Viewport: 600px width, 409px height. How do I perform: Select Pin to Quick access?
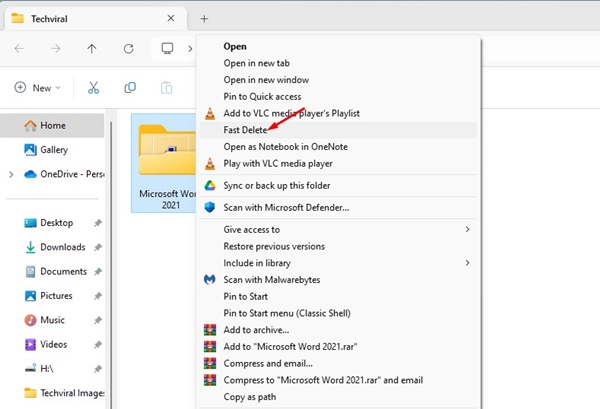coord(338,96)
